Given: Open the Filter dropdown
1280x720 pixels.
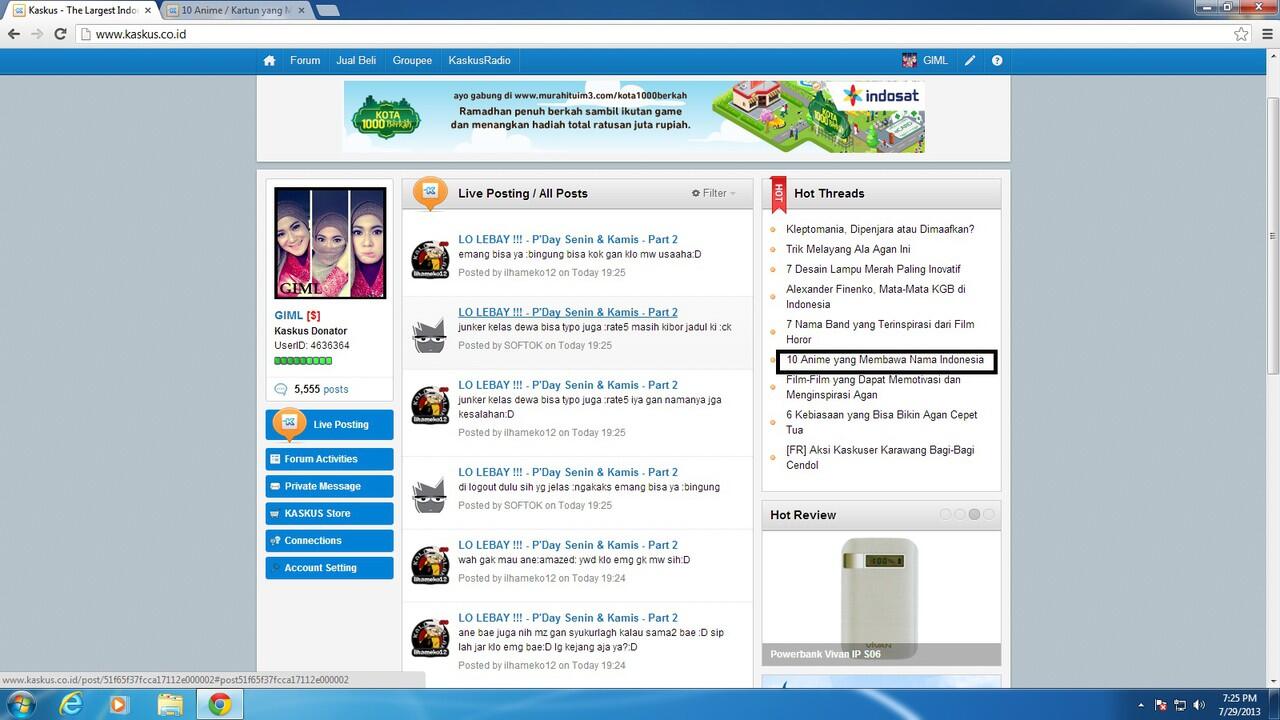Looking at the screenshot, I should pos(714,193).
